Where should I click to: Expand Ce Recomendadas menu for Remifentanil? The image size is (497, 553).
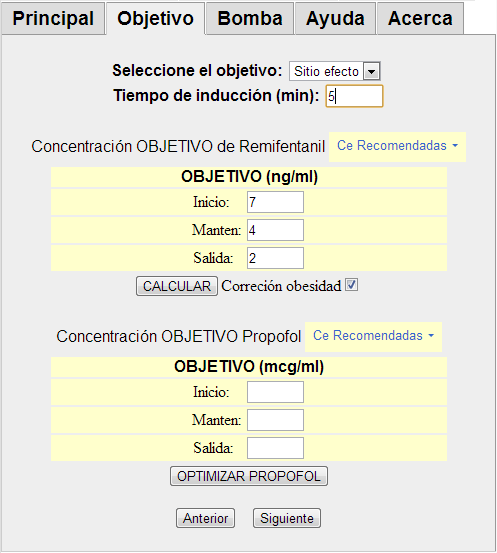click(x=397, y=146)
